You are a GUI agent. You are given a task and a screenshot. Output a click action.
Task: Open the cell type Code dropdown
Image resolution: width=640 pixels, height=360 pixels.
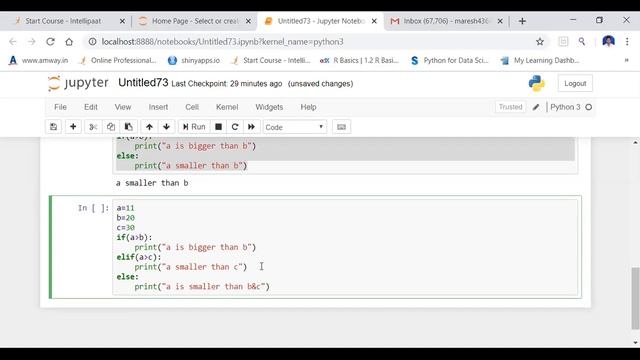294,127
